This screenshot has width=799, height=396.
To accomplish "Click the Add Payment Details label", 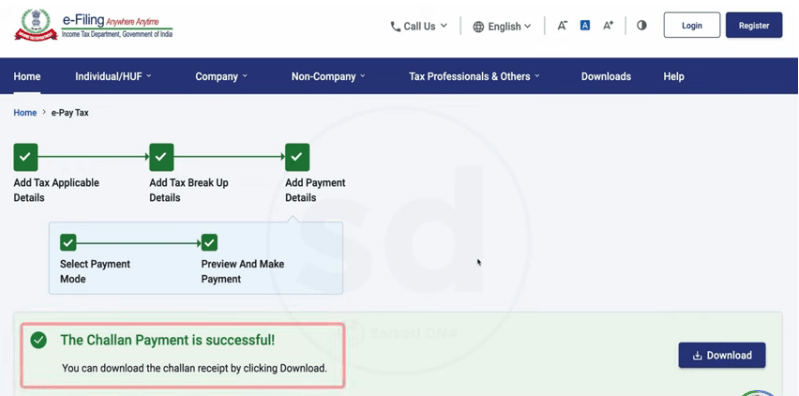I will tap(315, 190).
